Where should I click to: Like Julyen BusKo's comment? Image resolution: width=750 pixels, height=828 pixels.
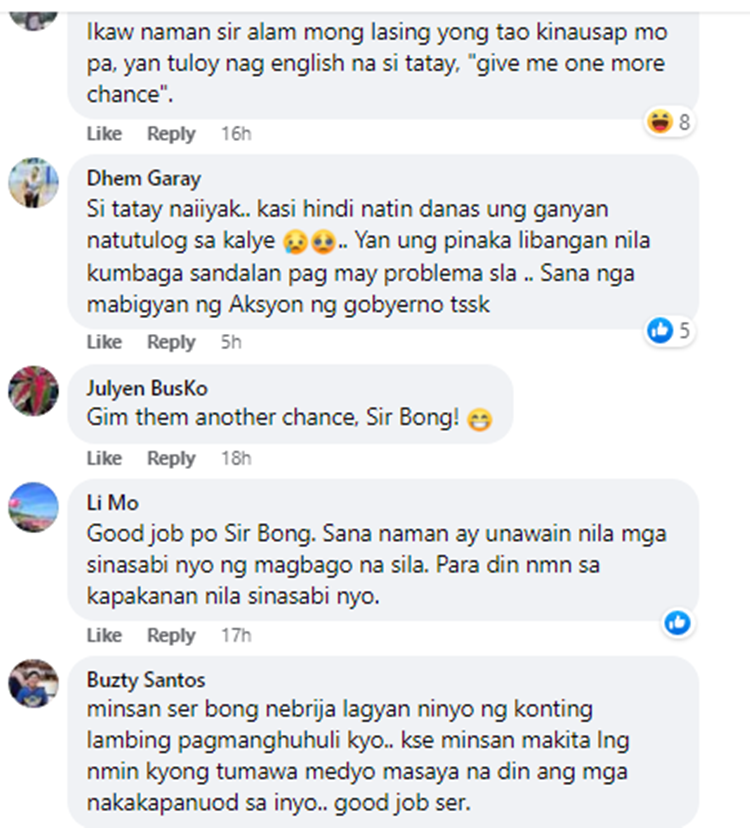pyautogui.click(x=104, y=458)
